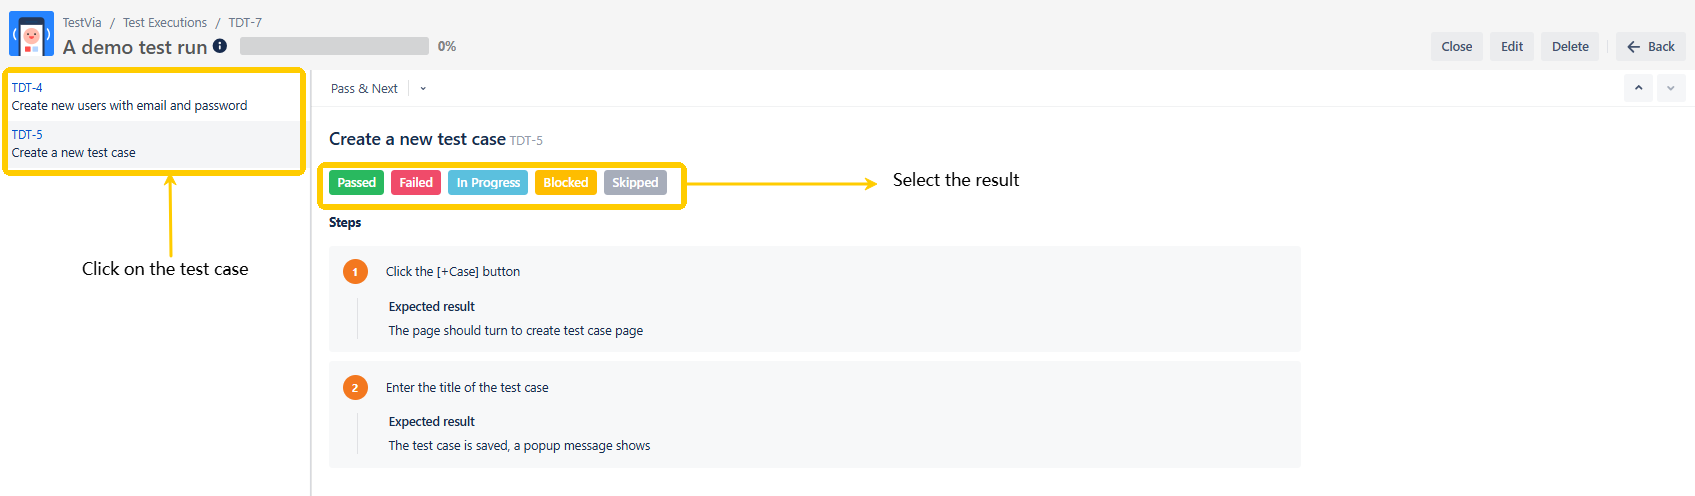Screen dimensions: 1695x496
Task: Click the Edit button
Action: tap(1511, 46)
